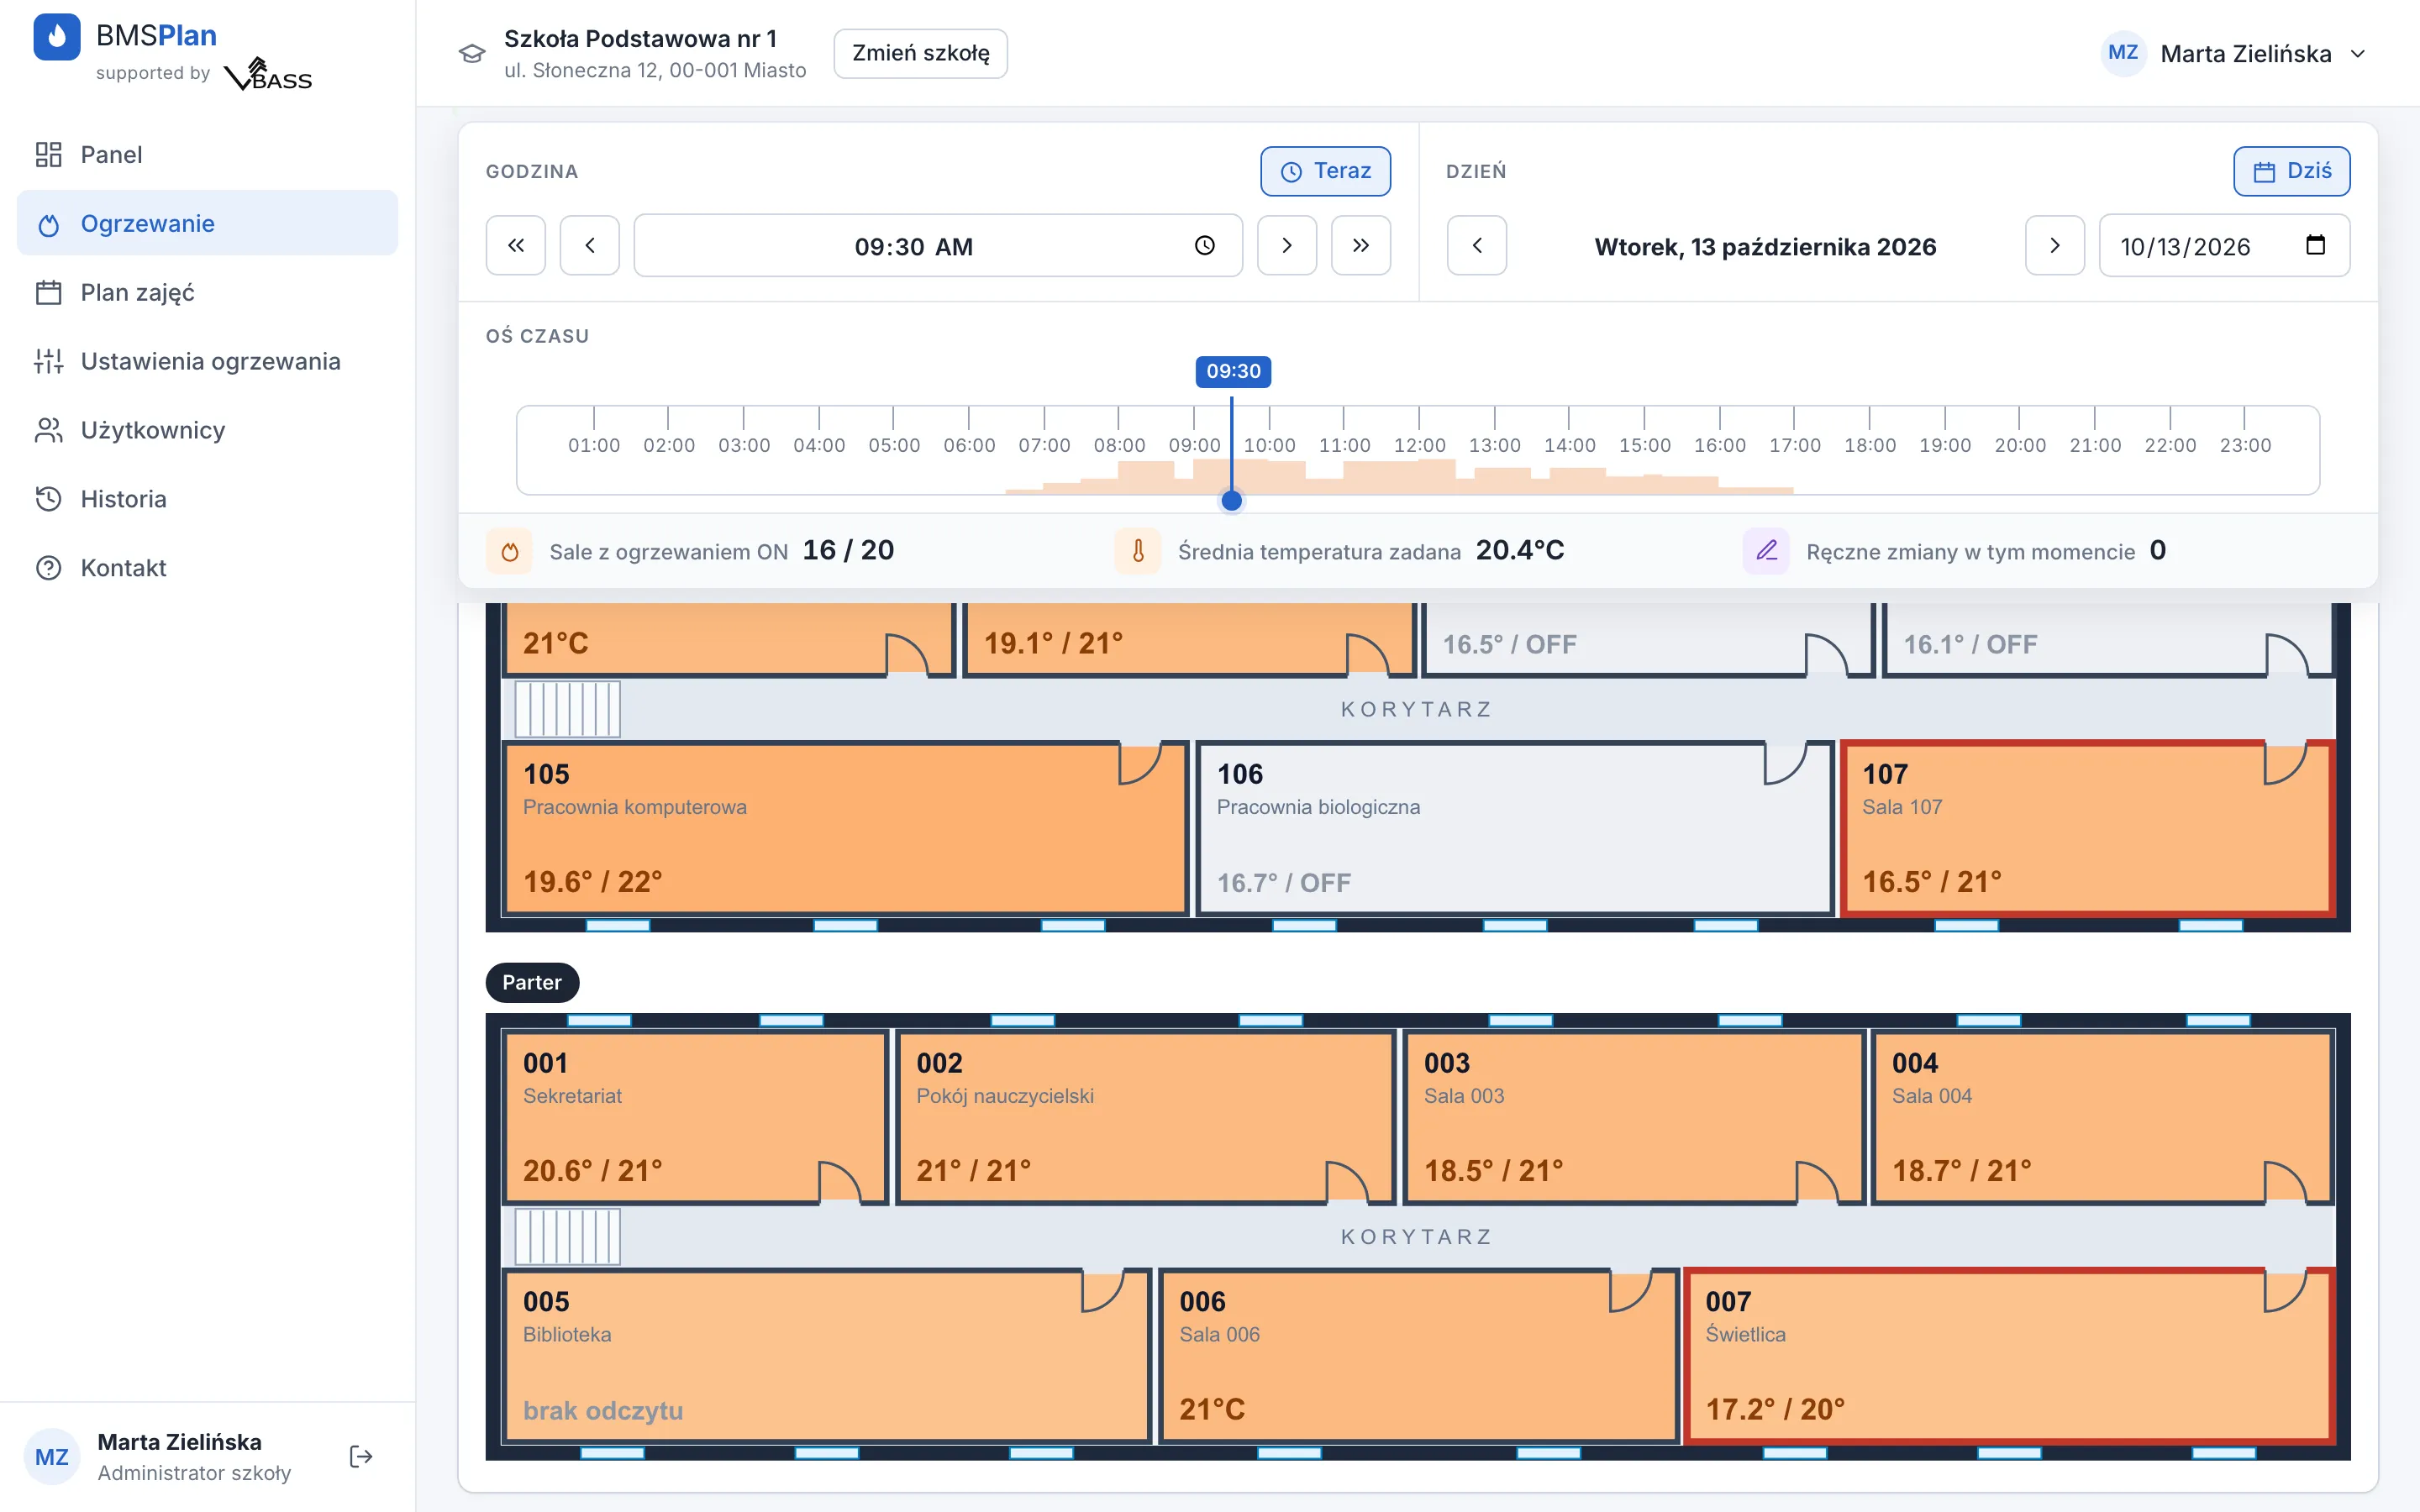
Task: Step time forward with the single right arrow
Action: (x=1287, y=245)
